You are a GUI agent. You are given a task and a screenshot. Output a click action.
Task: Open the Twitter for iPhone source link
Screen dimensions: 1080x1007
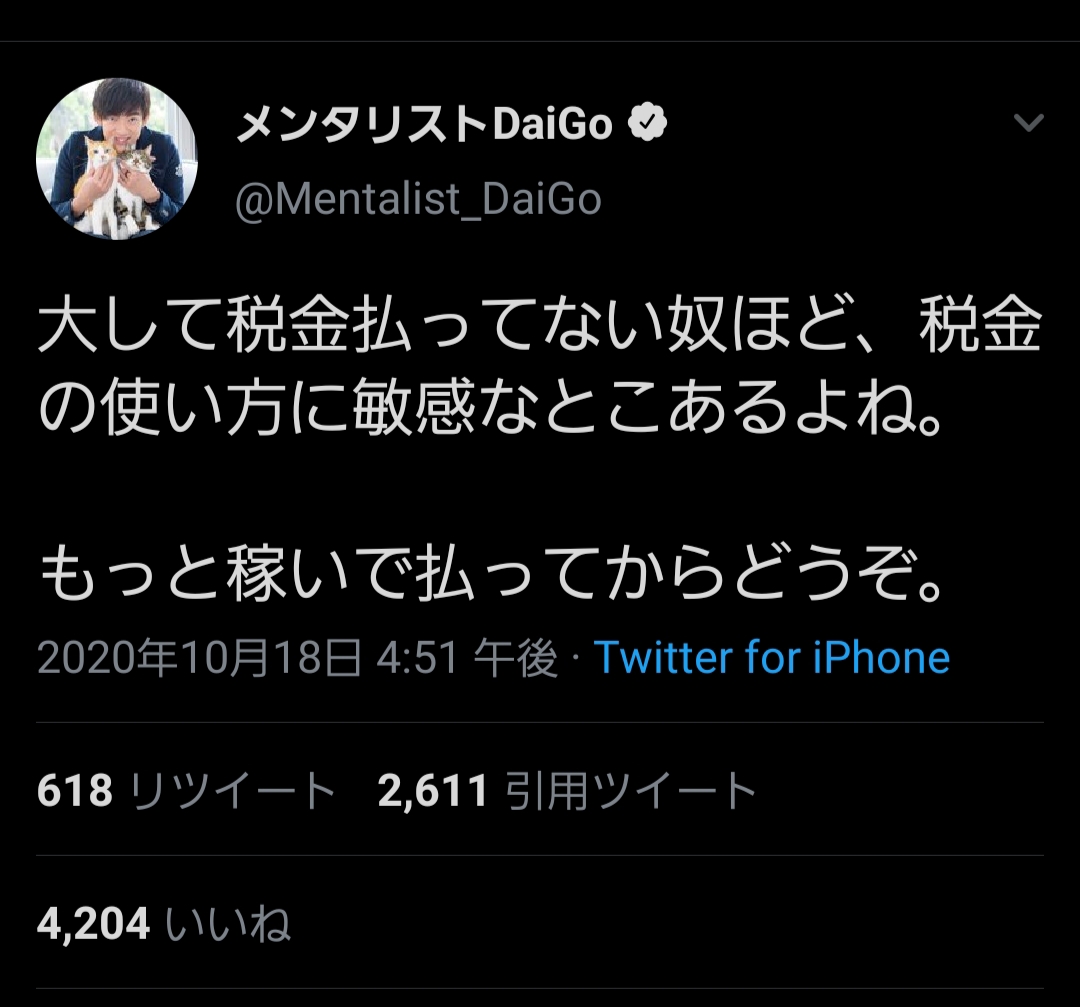click(771, 658)
